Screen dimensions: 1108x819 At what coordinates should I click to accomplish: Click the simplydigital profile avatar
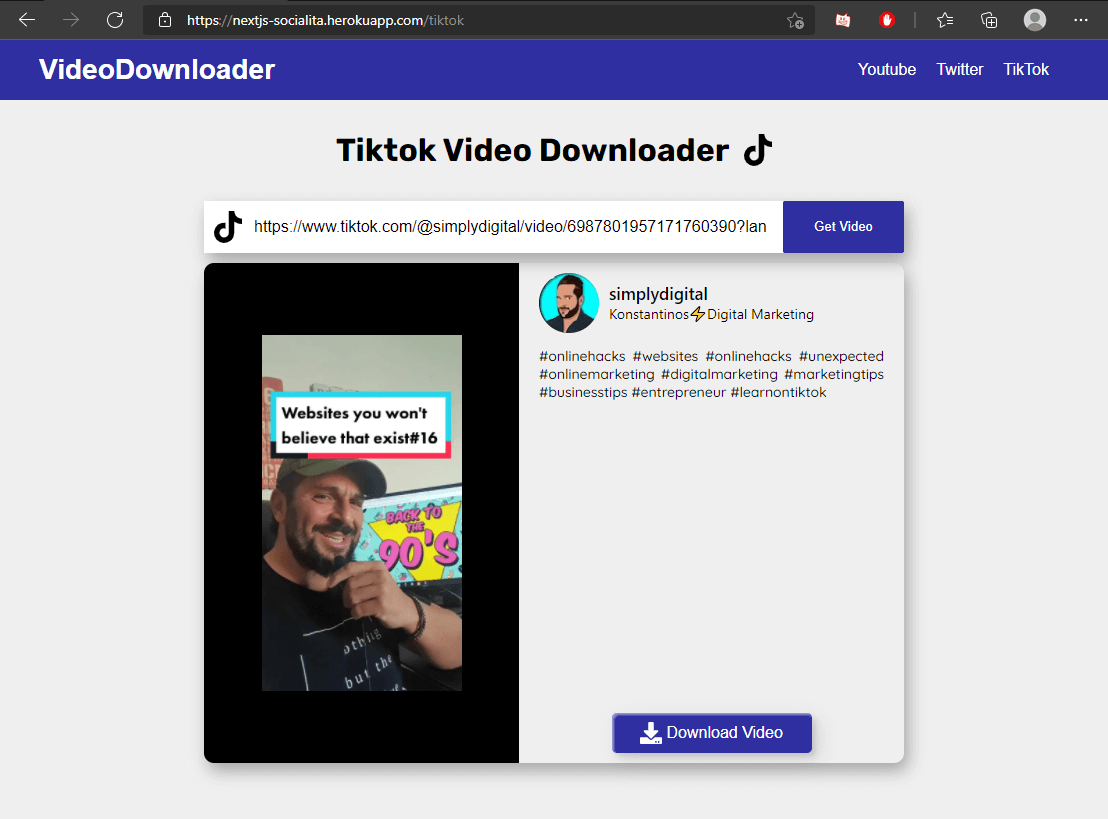pos(569,303)
